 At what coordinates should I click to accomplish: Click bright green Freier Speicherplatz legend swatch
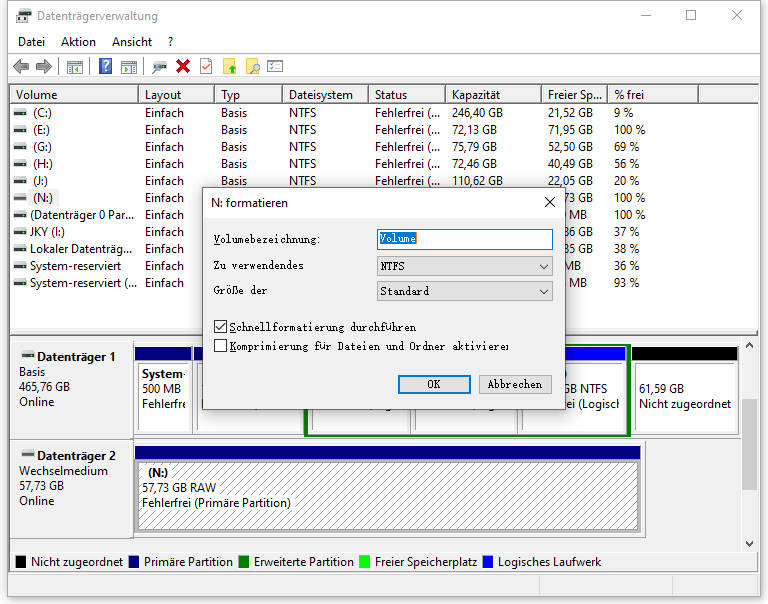(x=364, y=561)
